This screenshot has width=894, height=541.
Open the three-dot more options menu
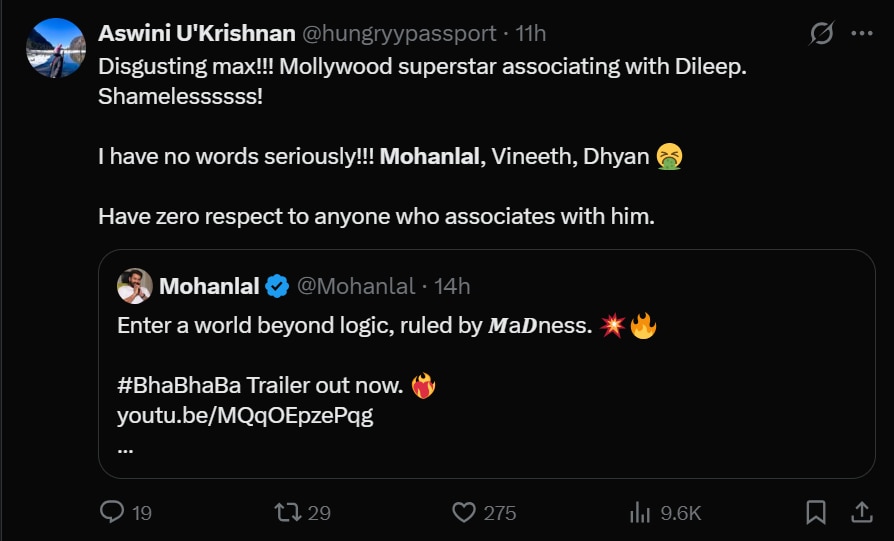coord(861,34)
